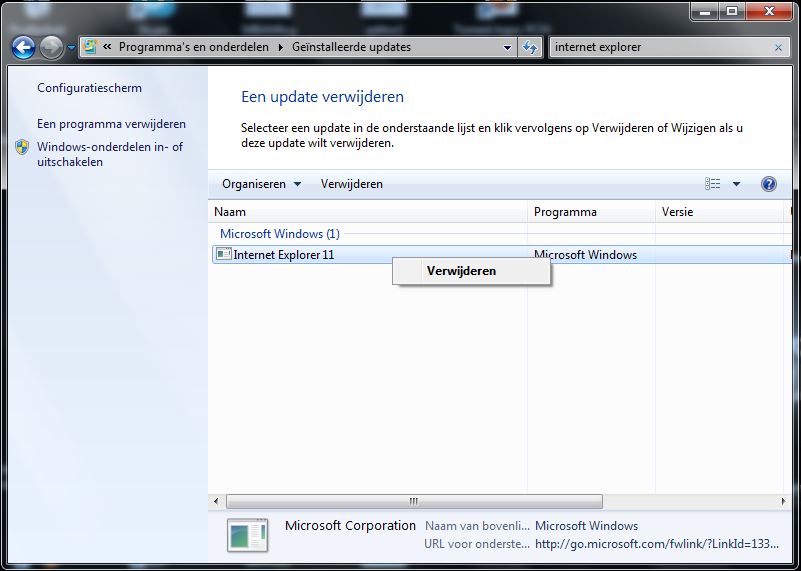Click "Windows-onderdelen in- of uitschakelen" link
Screen dimensions: 801x571
click(x=110, y=154)
